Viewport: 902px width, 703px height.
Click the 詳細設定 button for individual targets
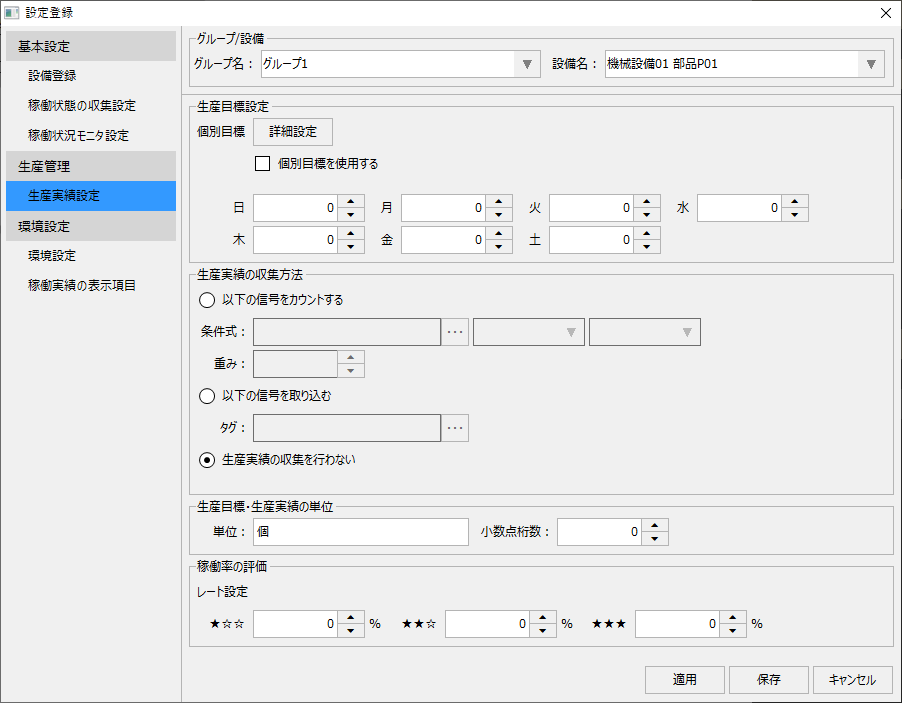(x=292, y=131)
